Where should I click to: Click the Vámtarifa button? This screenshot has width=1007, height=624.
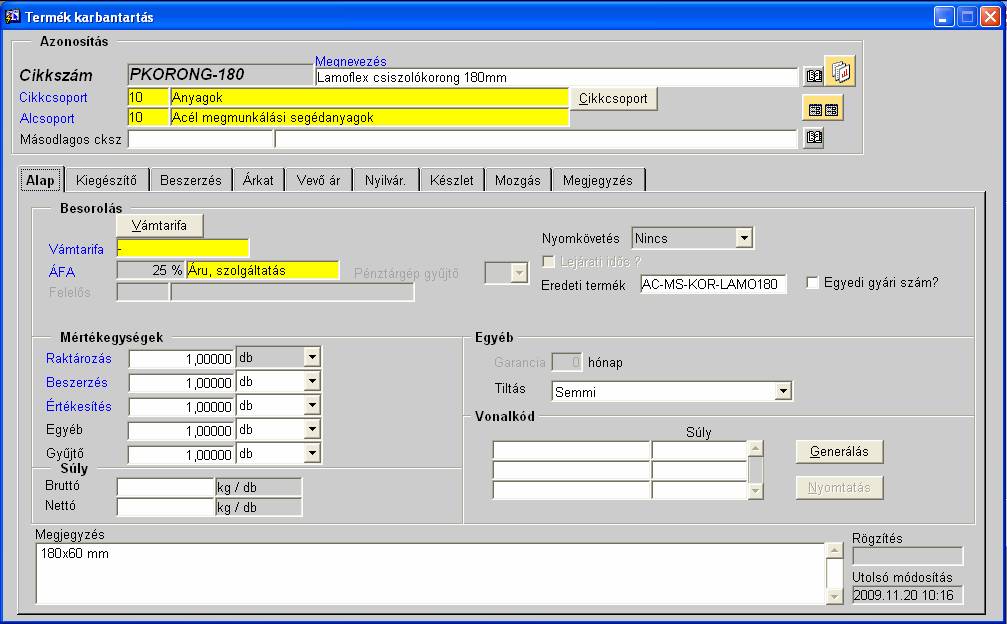[x=159, y=225]
